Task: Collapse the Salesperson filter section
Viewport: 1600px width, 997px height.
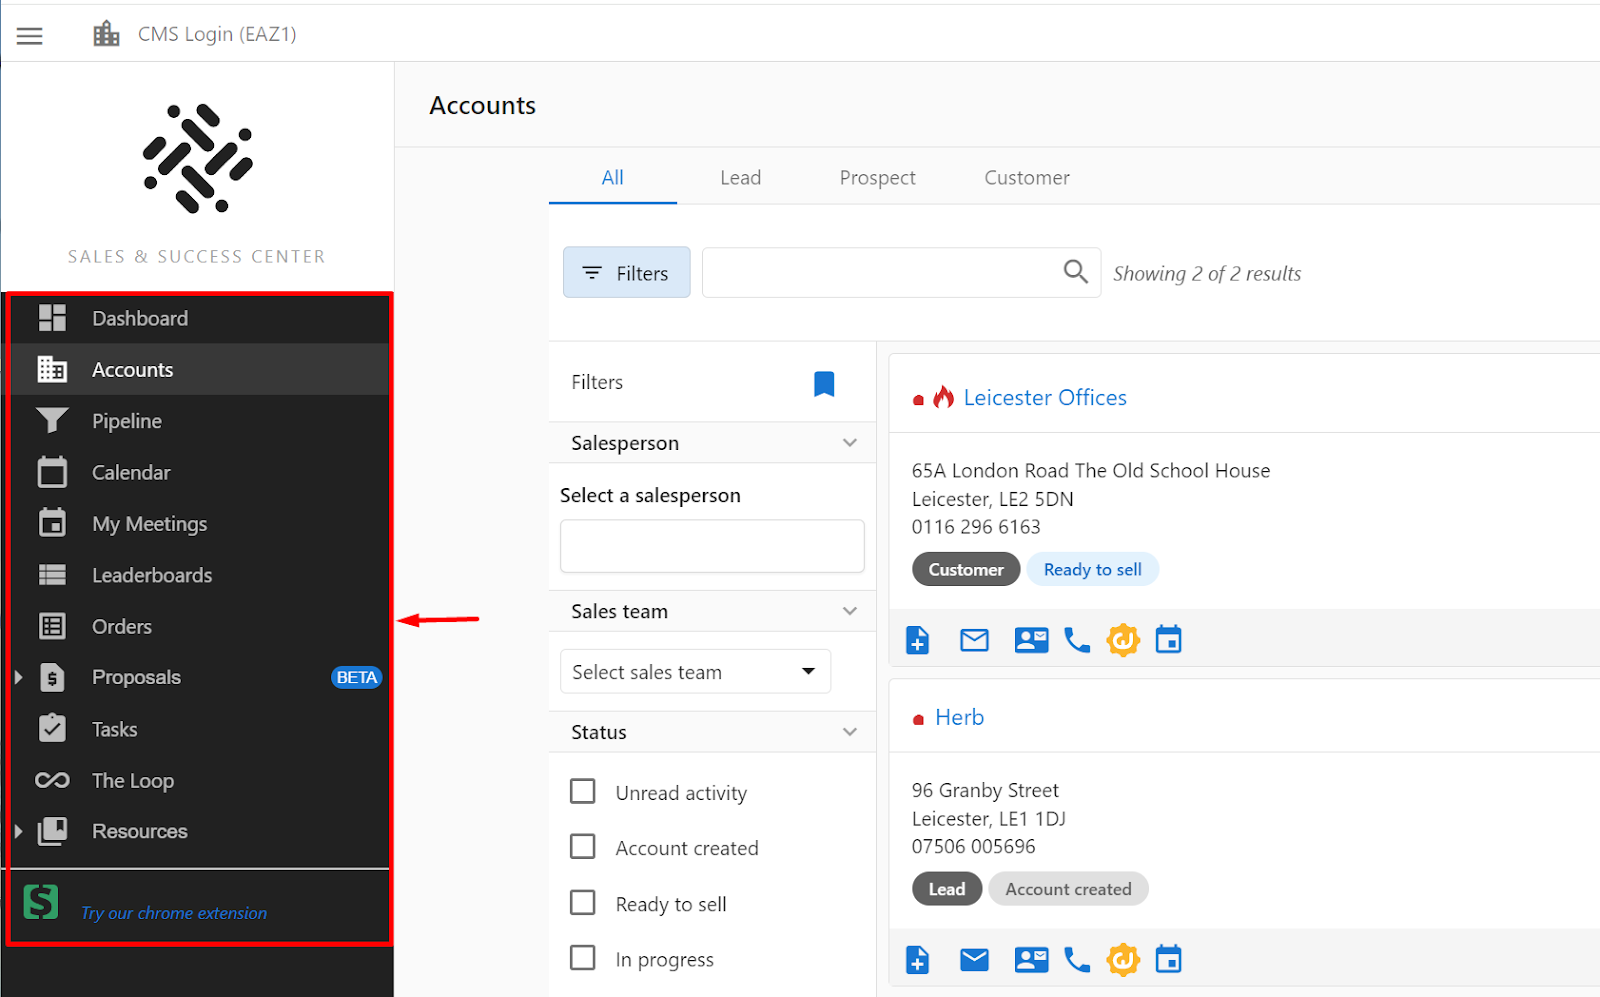Action: pyautogui.click(x=850, y=443)
